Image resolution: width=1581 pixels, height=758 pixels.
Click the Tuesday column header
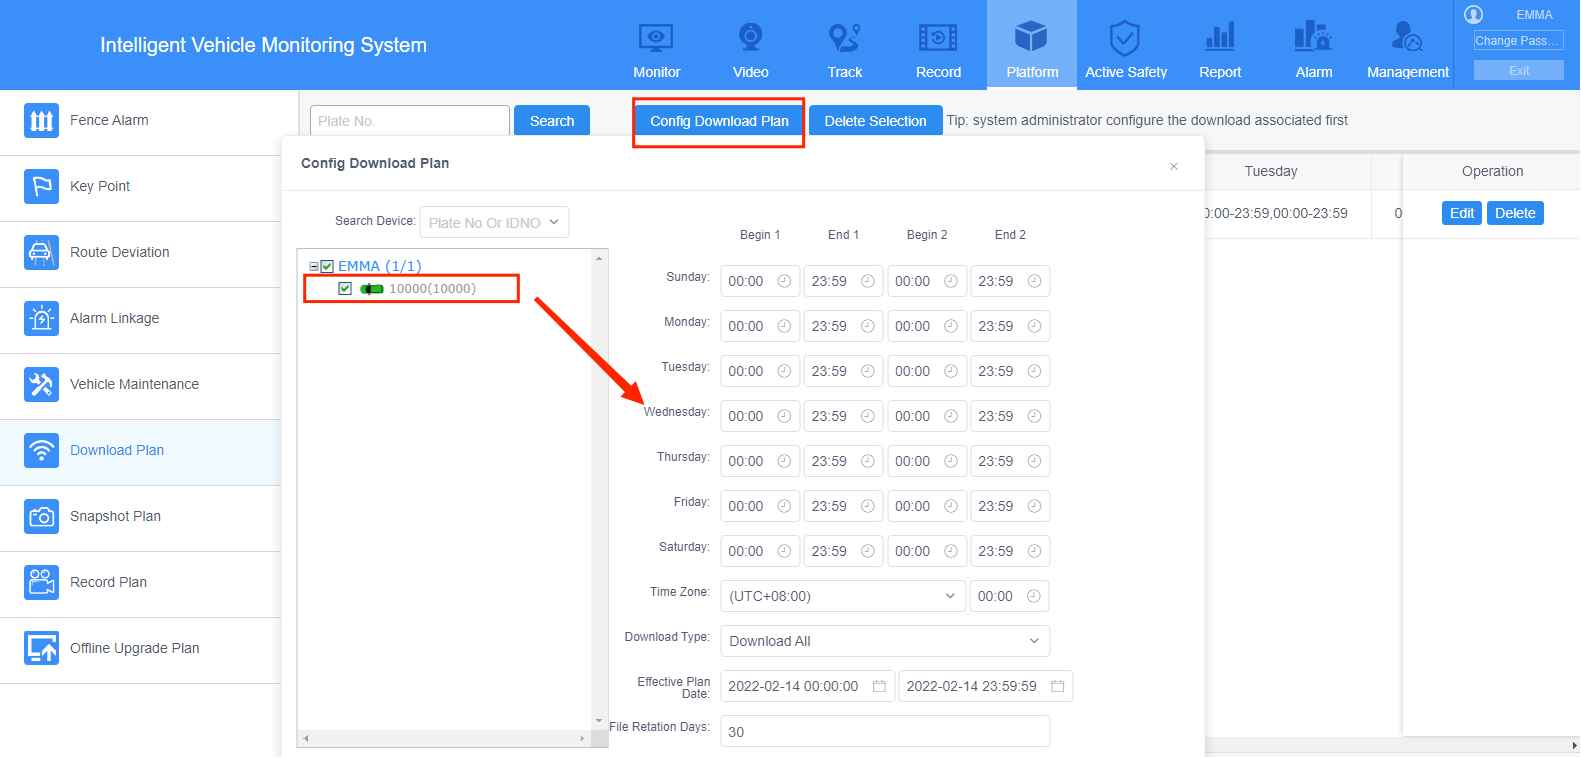click(x=1271, y=171)
